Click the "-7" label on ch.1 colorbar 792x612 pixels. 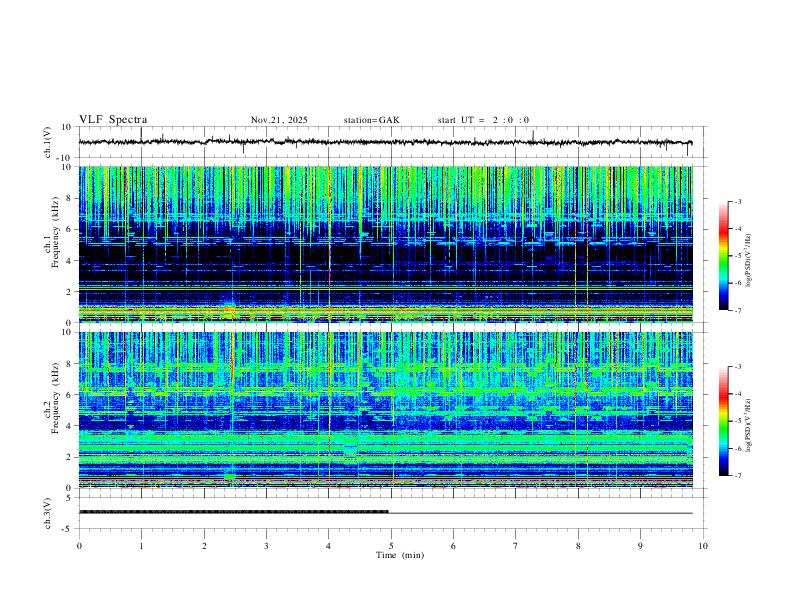(737, 311)
